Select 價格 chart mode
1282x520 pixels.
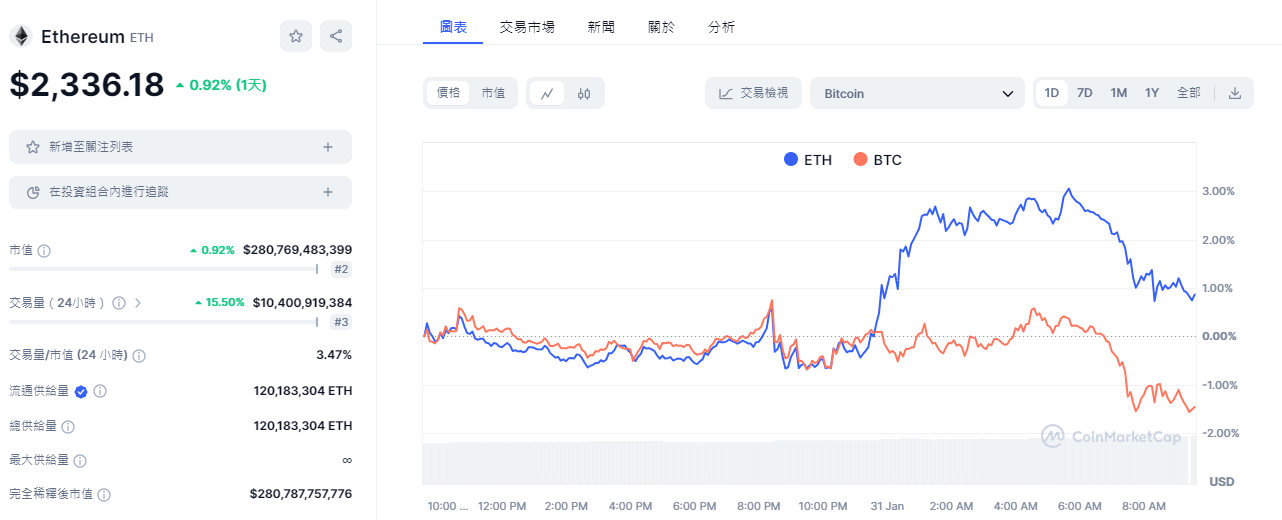click(449, 93)
